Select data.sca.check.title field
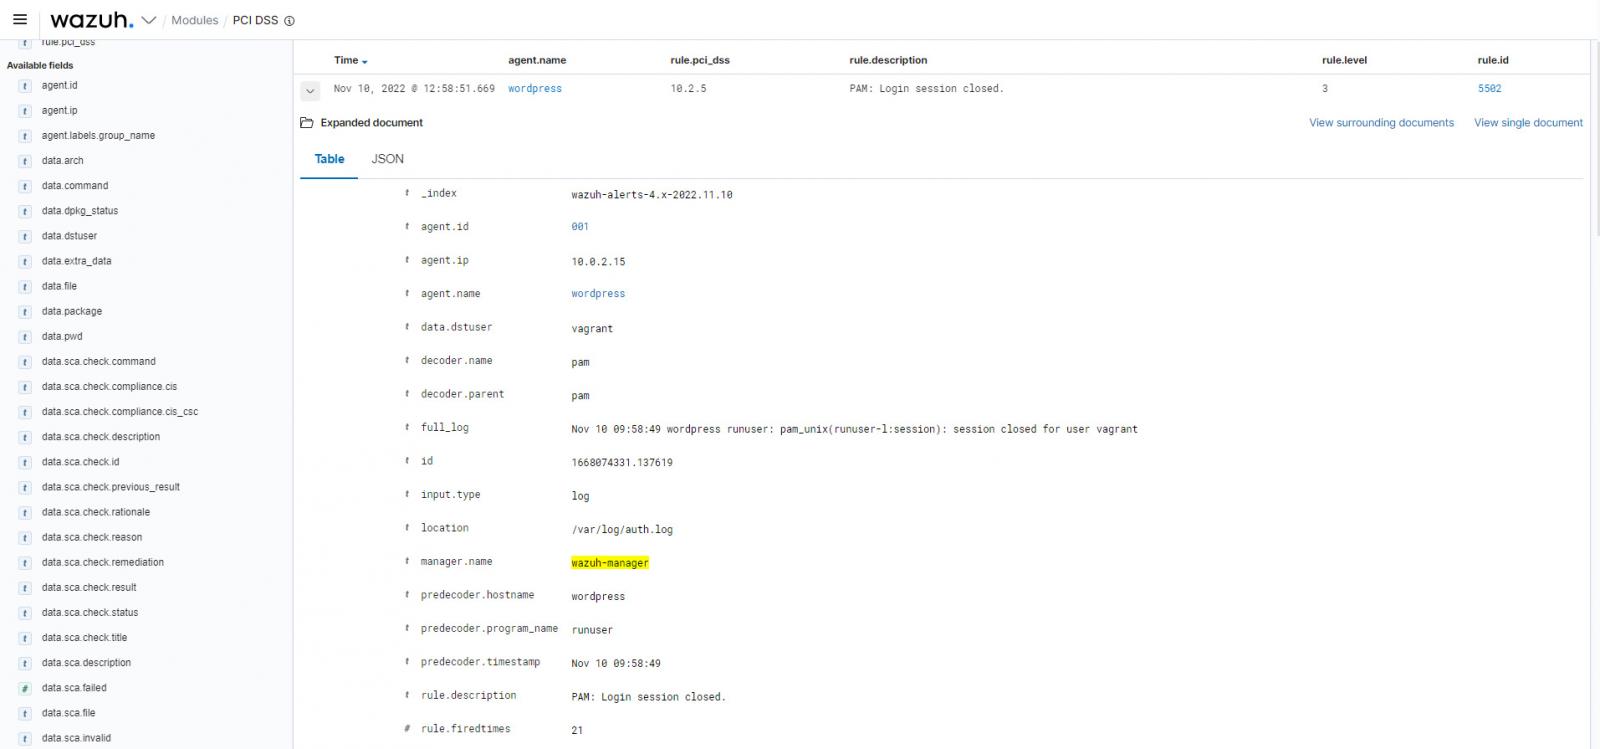Screen dimensions: 1600x749 [x=84, y=637]
